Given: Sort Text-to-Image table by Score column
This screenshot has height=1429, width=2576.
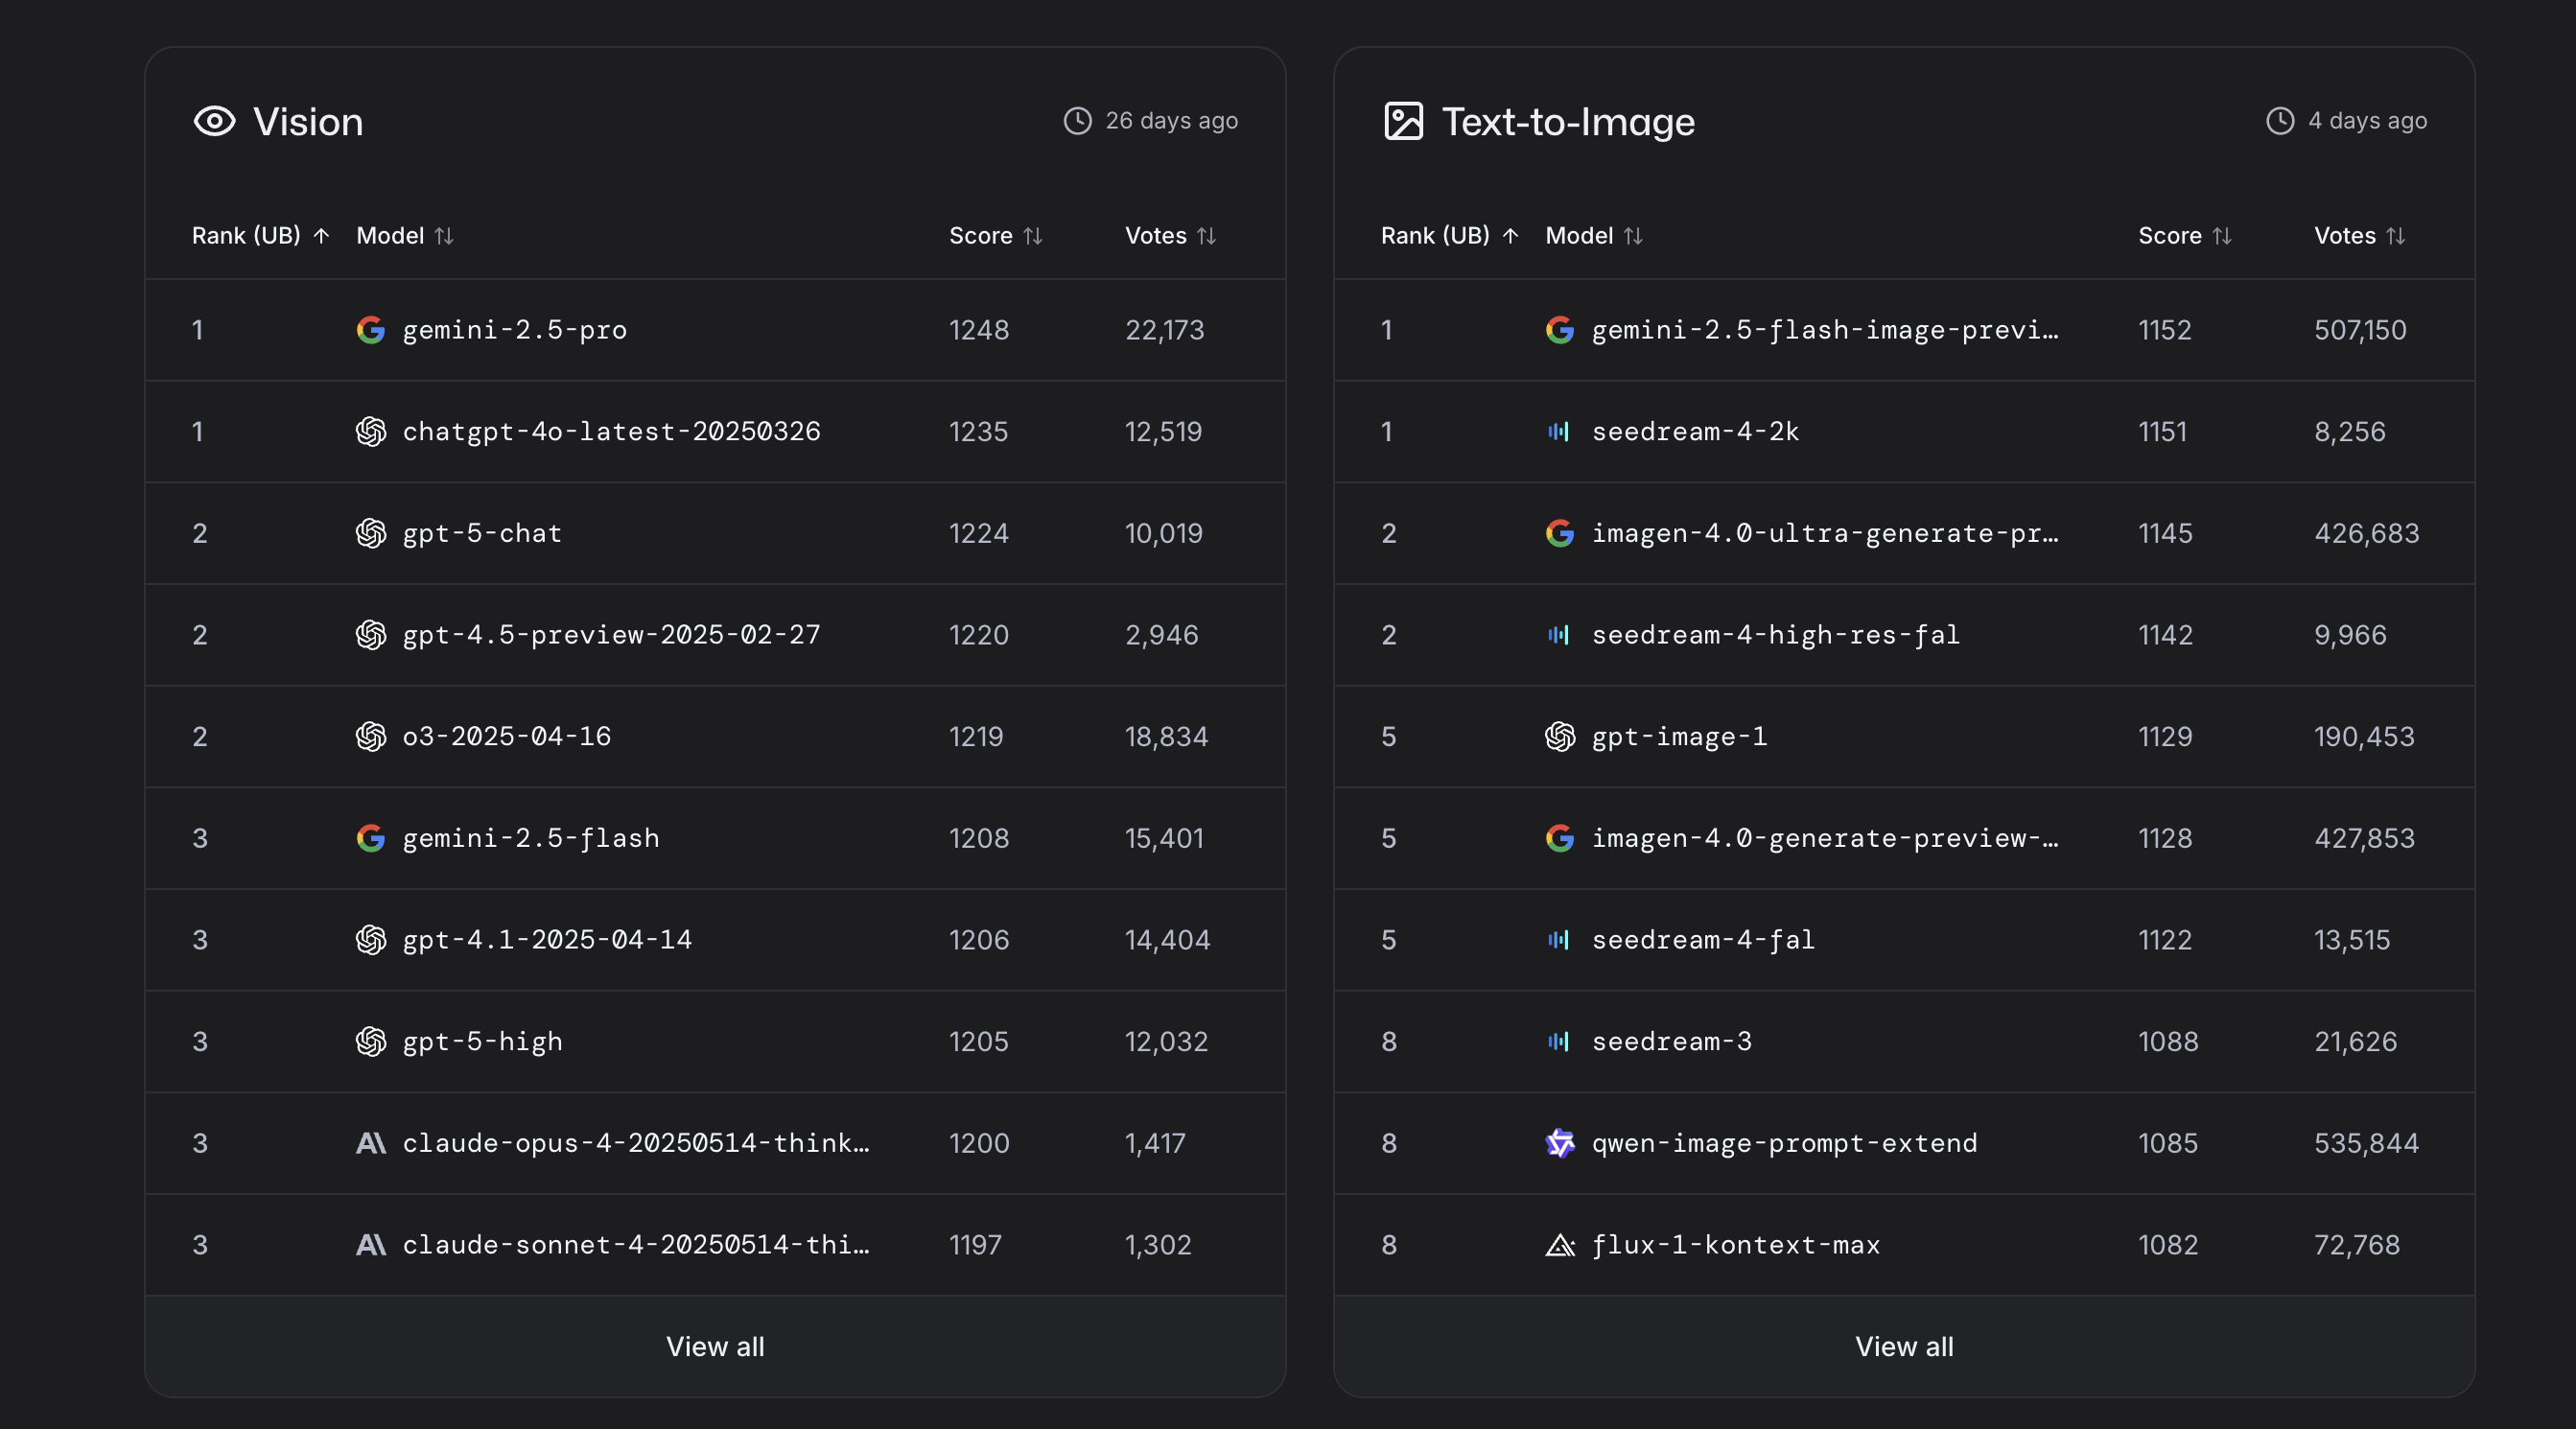Looking at the screenshot, I should (x=2184, y=236).
